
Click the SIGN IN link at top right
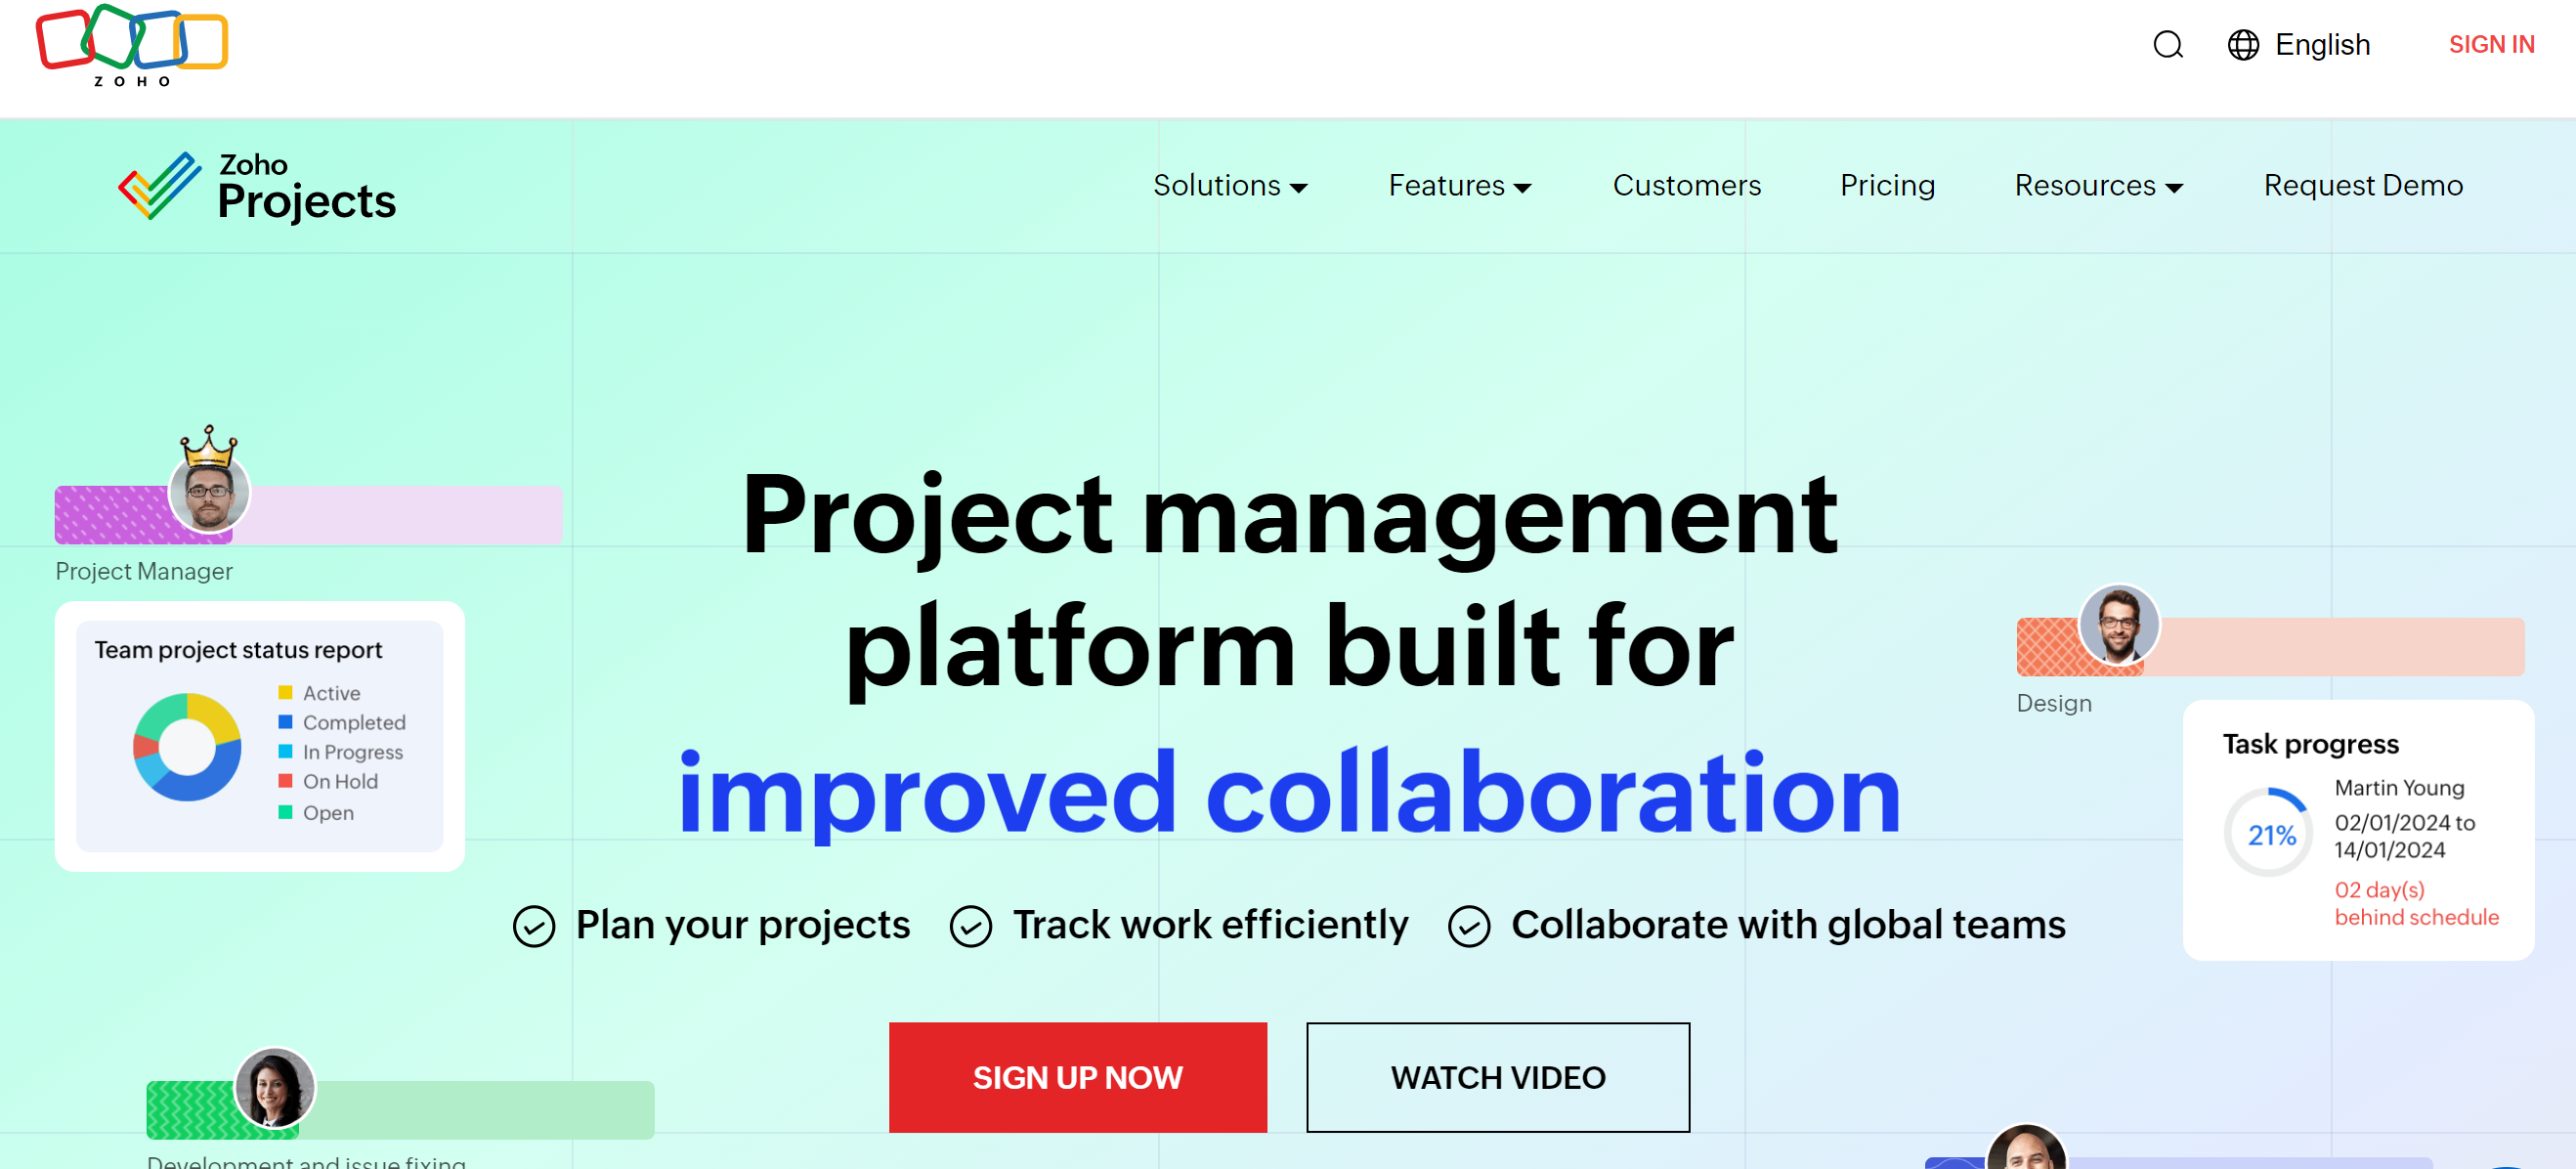coord(2492,44)
